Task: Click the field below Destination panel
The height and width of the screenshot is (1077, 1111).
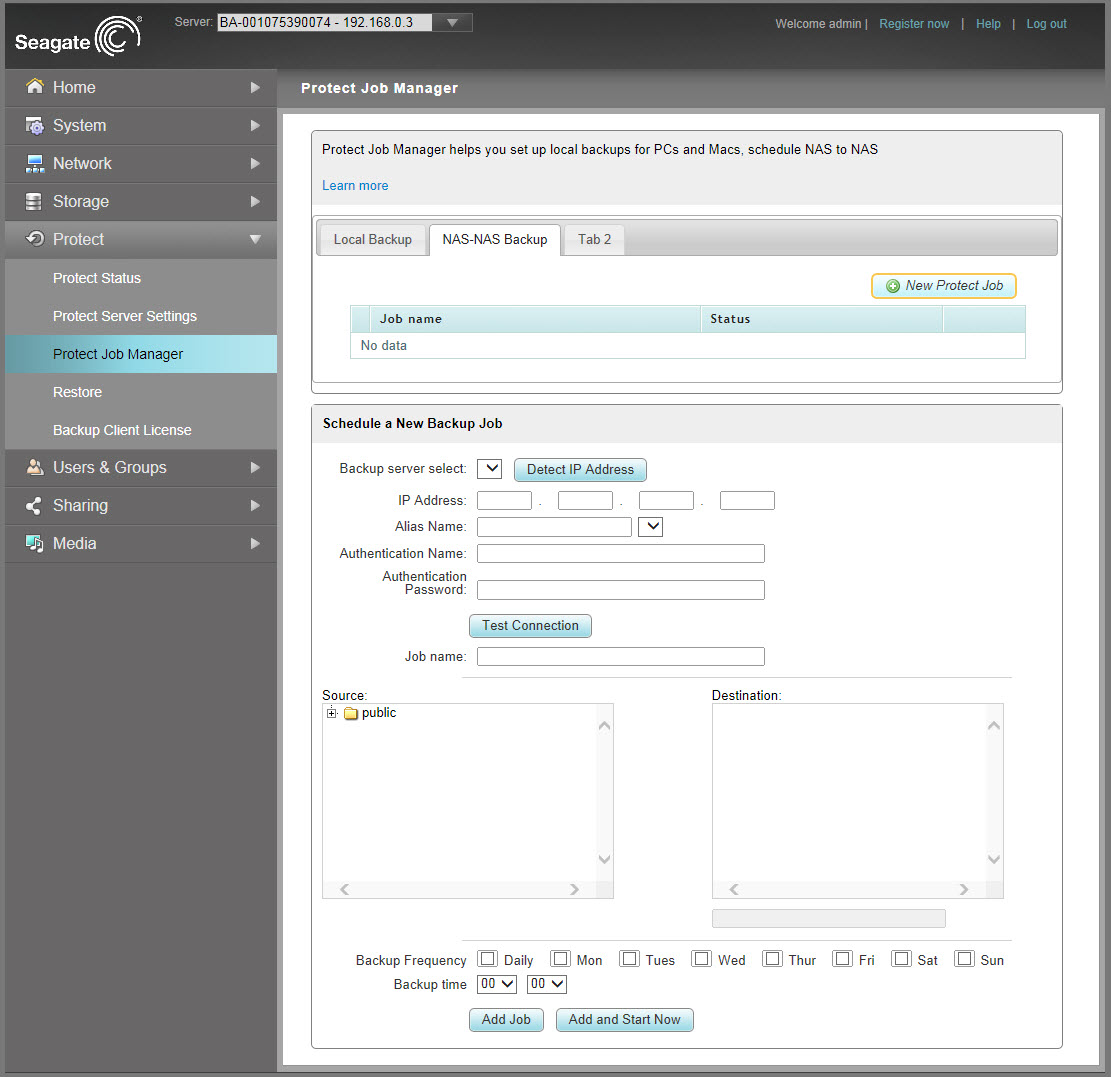Action: [x=828, y=918]
